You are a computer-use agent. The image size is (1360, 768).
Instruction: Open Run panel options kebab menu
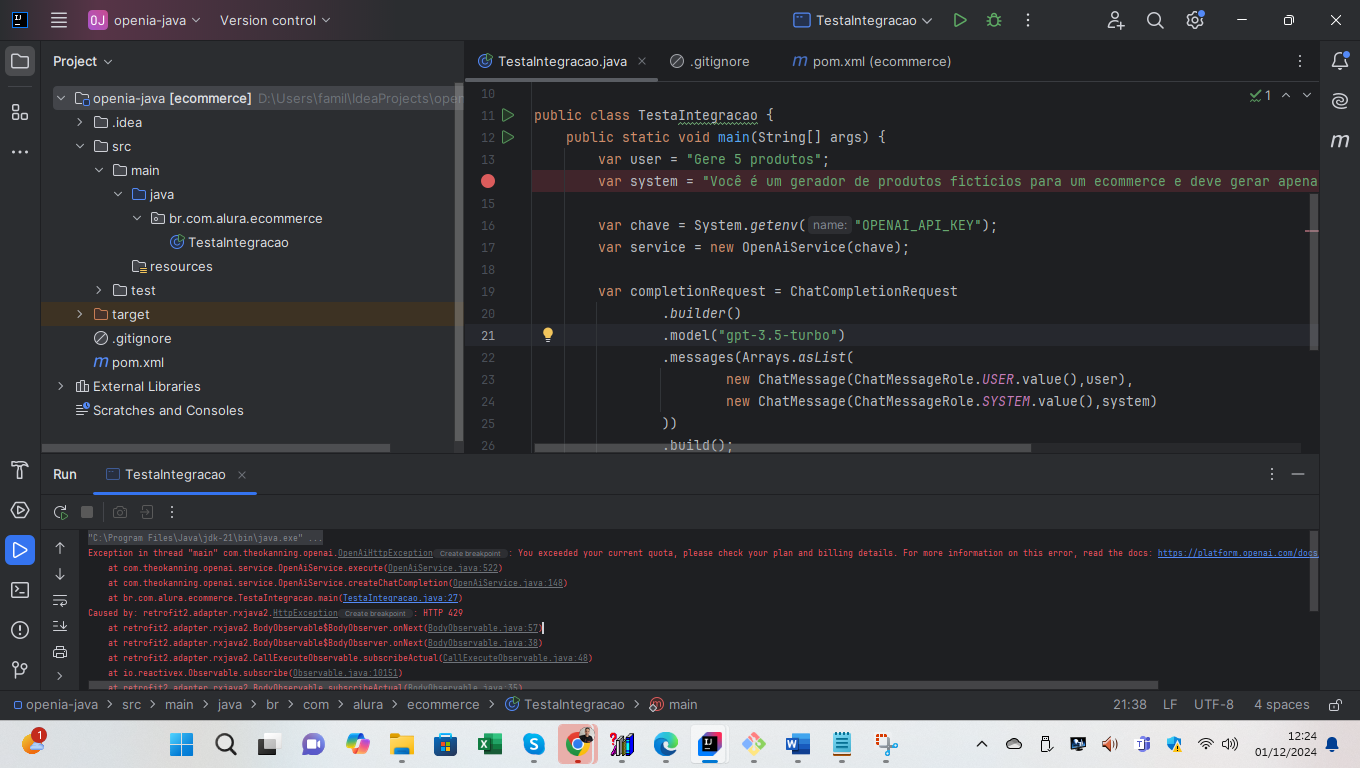click(x=1272, y=474)
